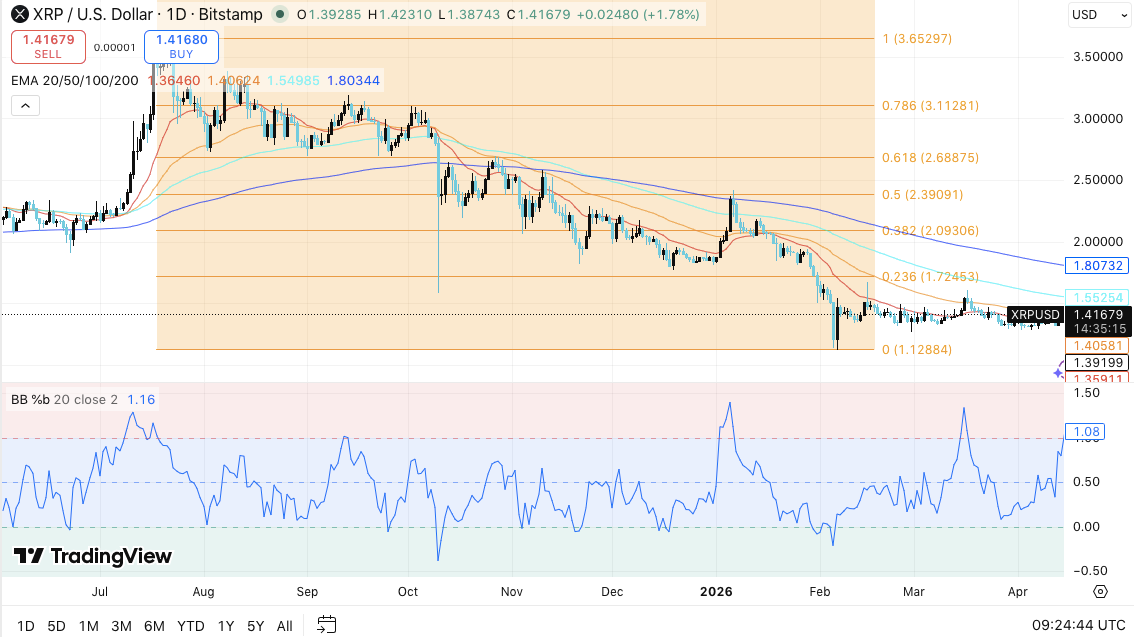1134x637 pixels.
Task: Click the XRPUSD price label on axis
Action: point(1034,316)
